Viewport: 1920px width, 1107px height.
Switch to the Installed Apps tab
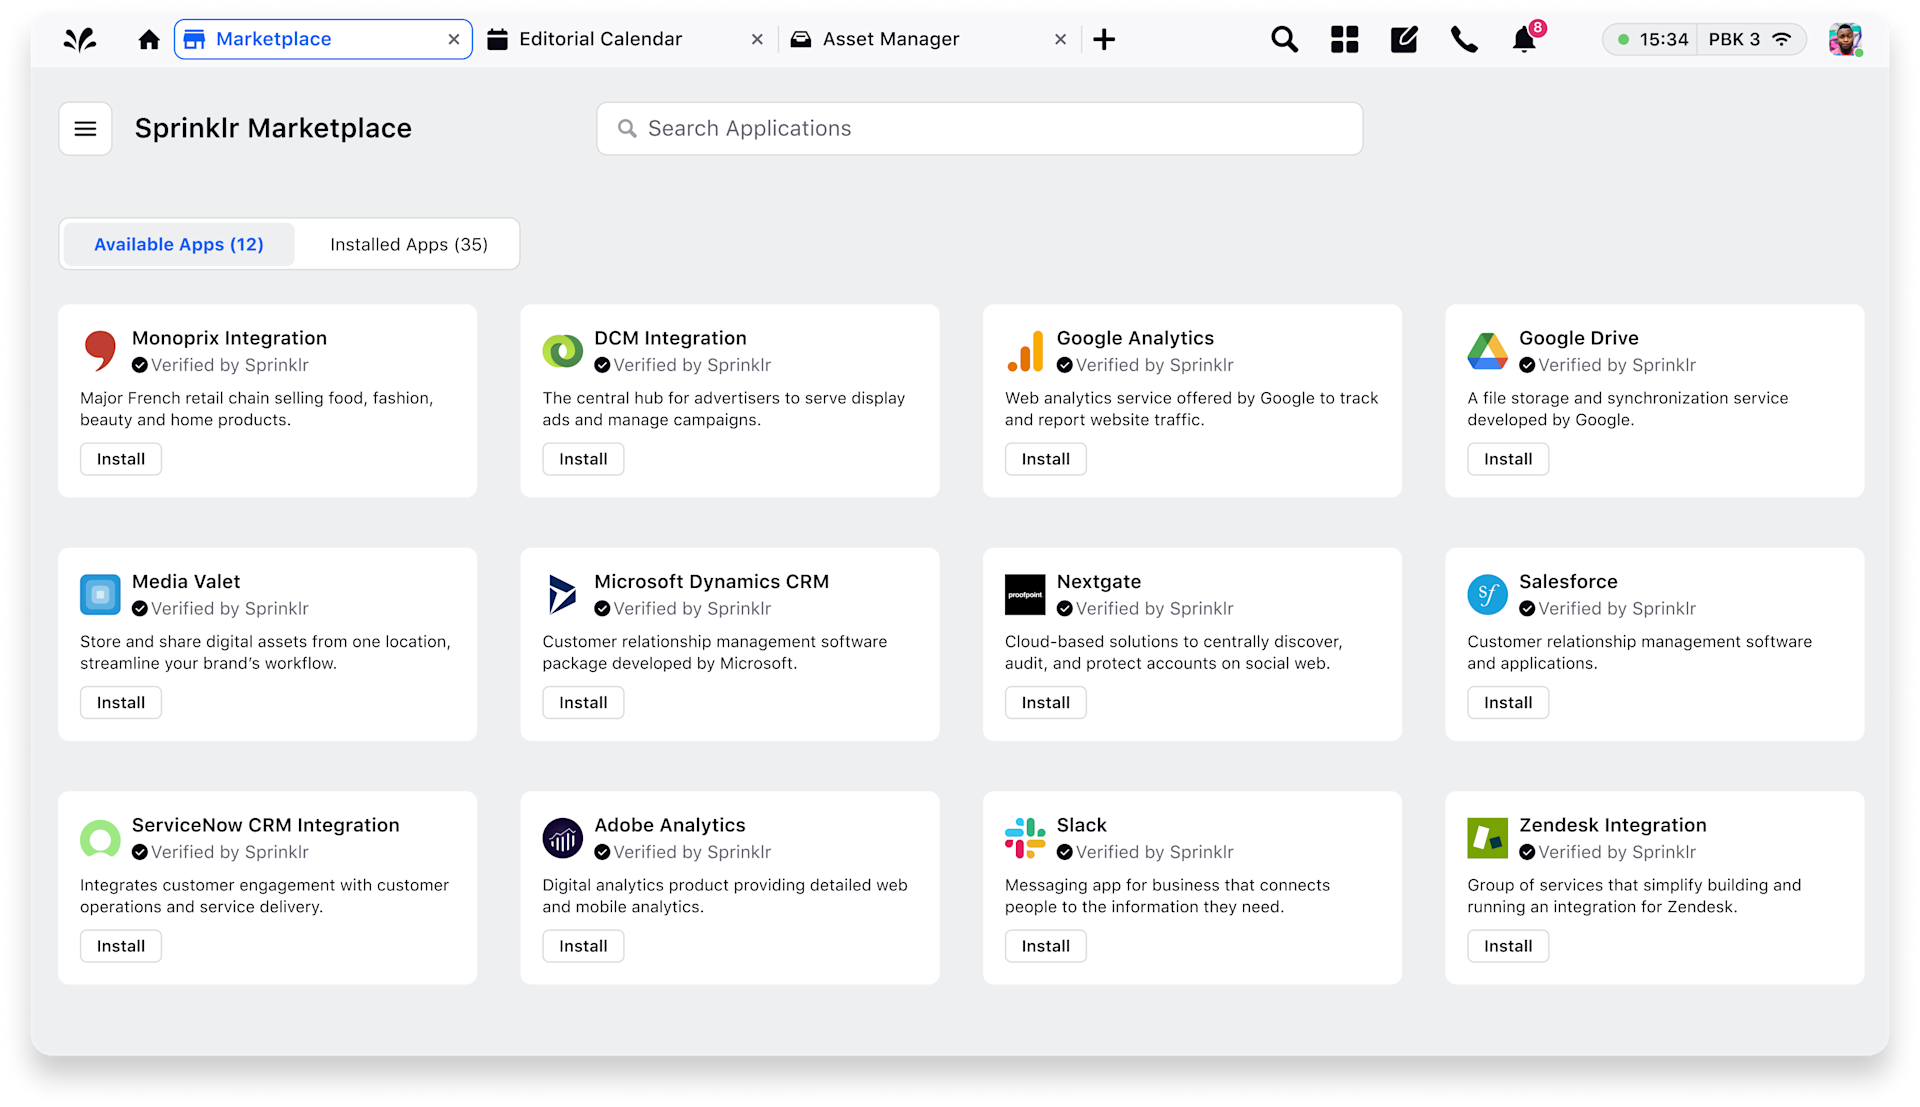pos(408,243)
